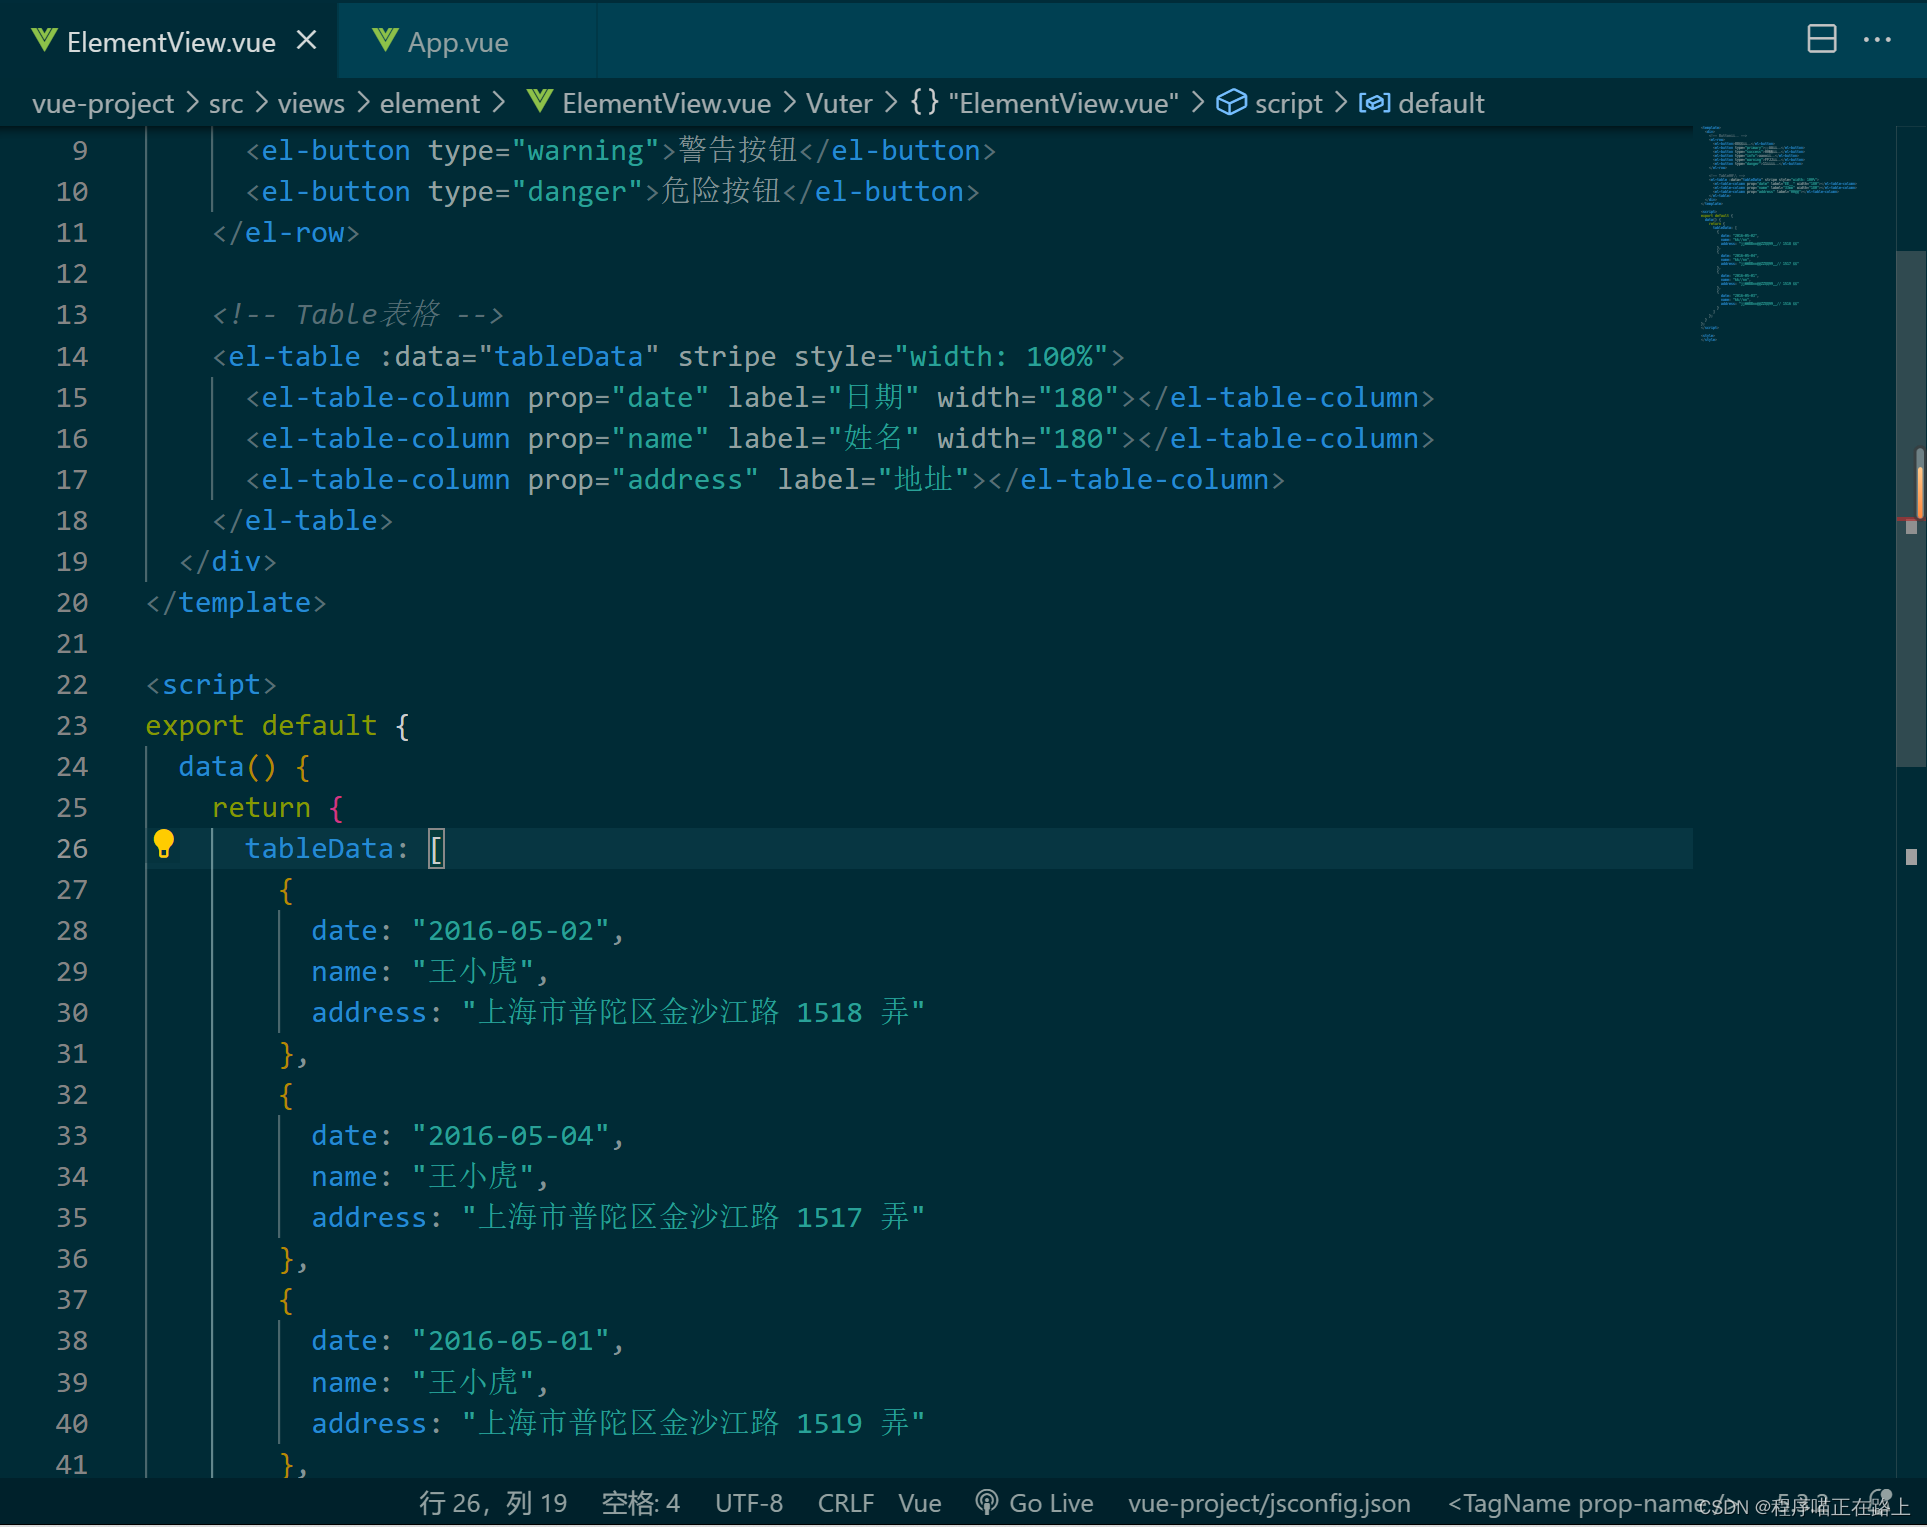The height and width of the screenshot is (1527, 1927).
Task: Click the "2016-05-04" date value
Action: pos(511,1135)
